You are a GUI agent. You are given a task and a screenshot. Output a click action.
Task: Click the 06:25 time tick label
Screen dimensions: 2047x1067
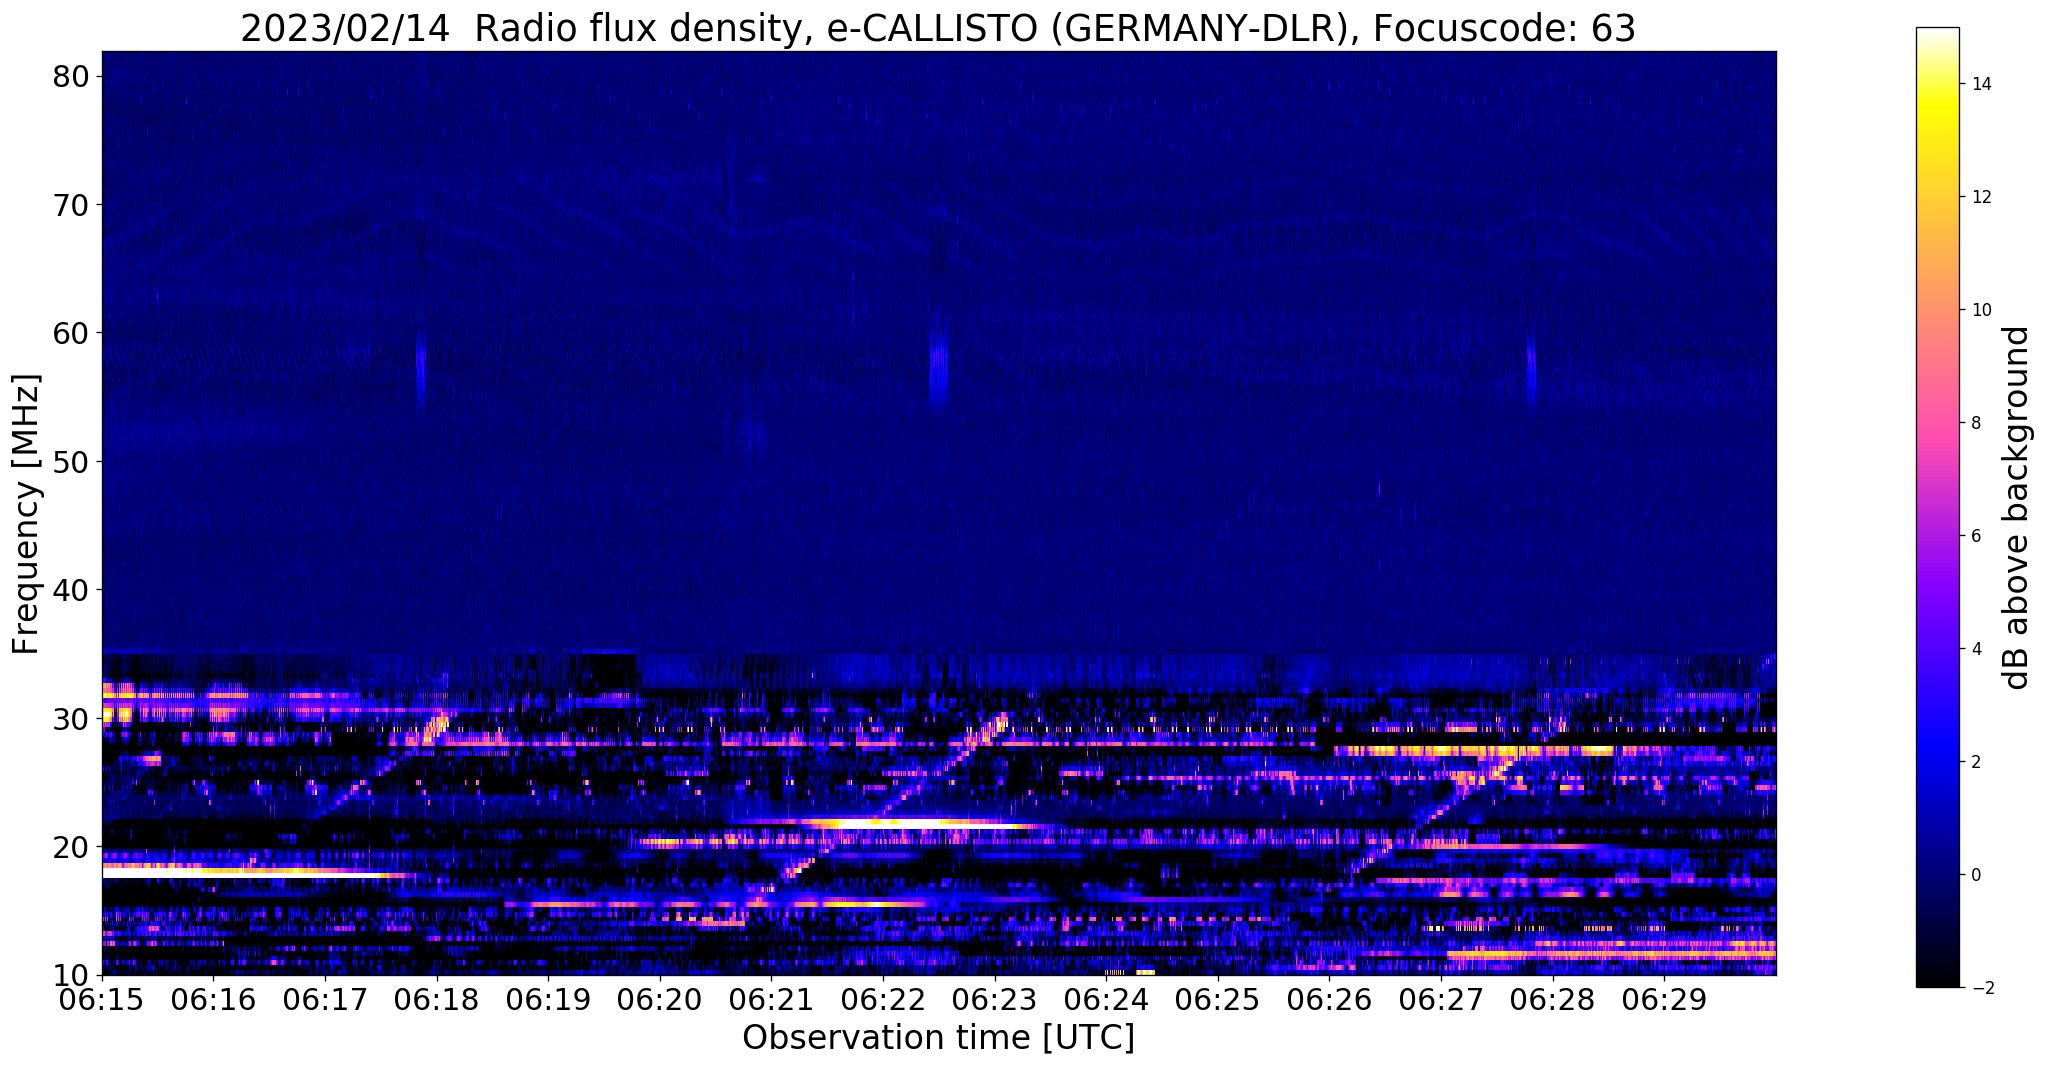click(1218, 999)
